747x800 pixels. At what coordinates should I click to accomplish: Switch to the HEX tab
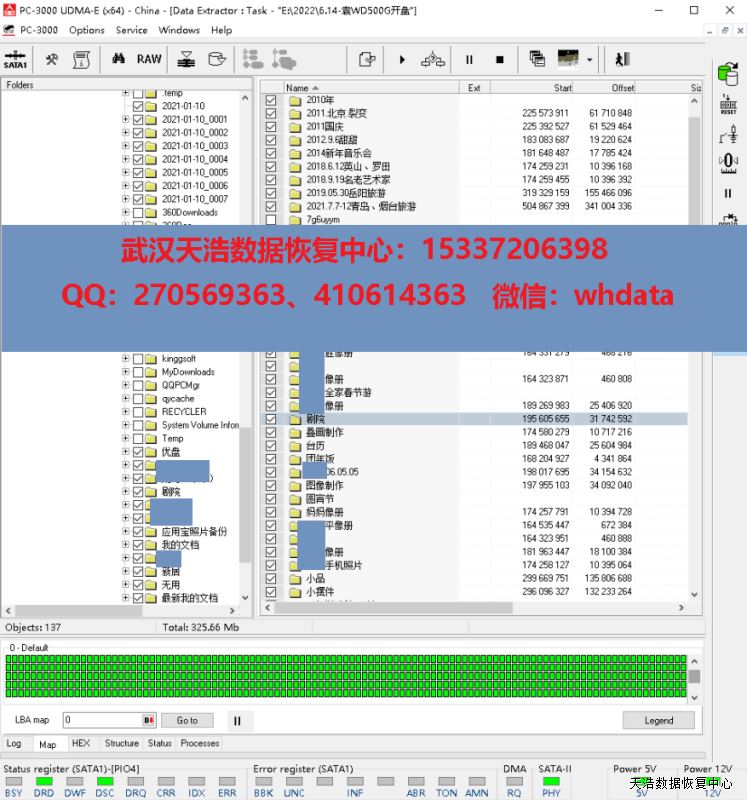point(81,743)
